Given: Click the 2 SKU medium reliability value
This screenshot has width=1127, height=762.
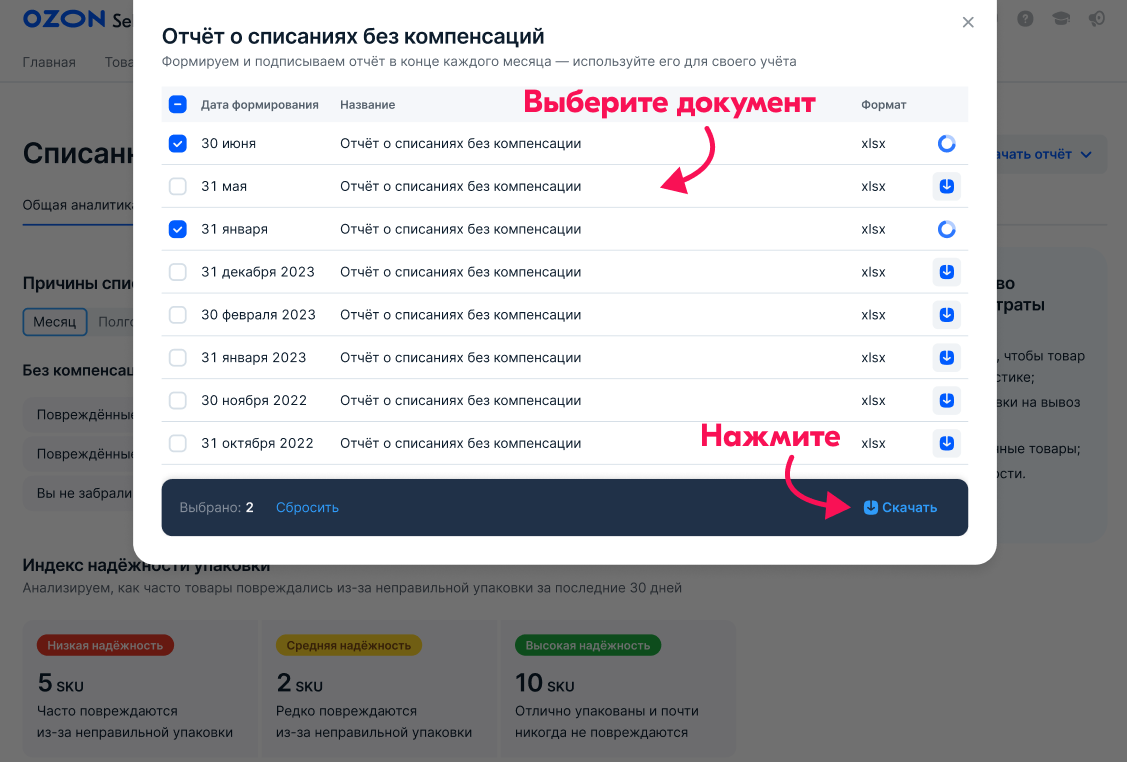Looking at the screenshot, I should [300, 683].
